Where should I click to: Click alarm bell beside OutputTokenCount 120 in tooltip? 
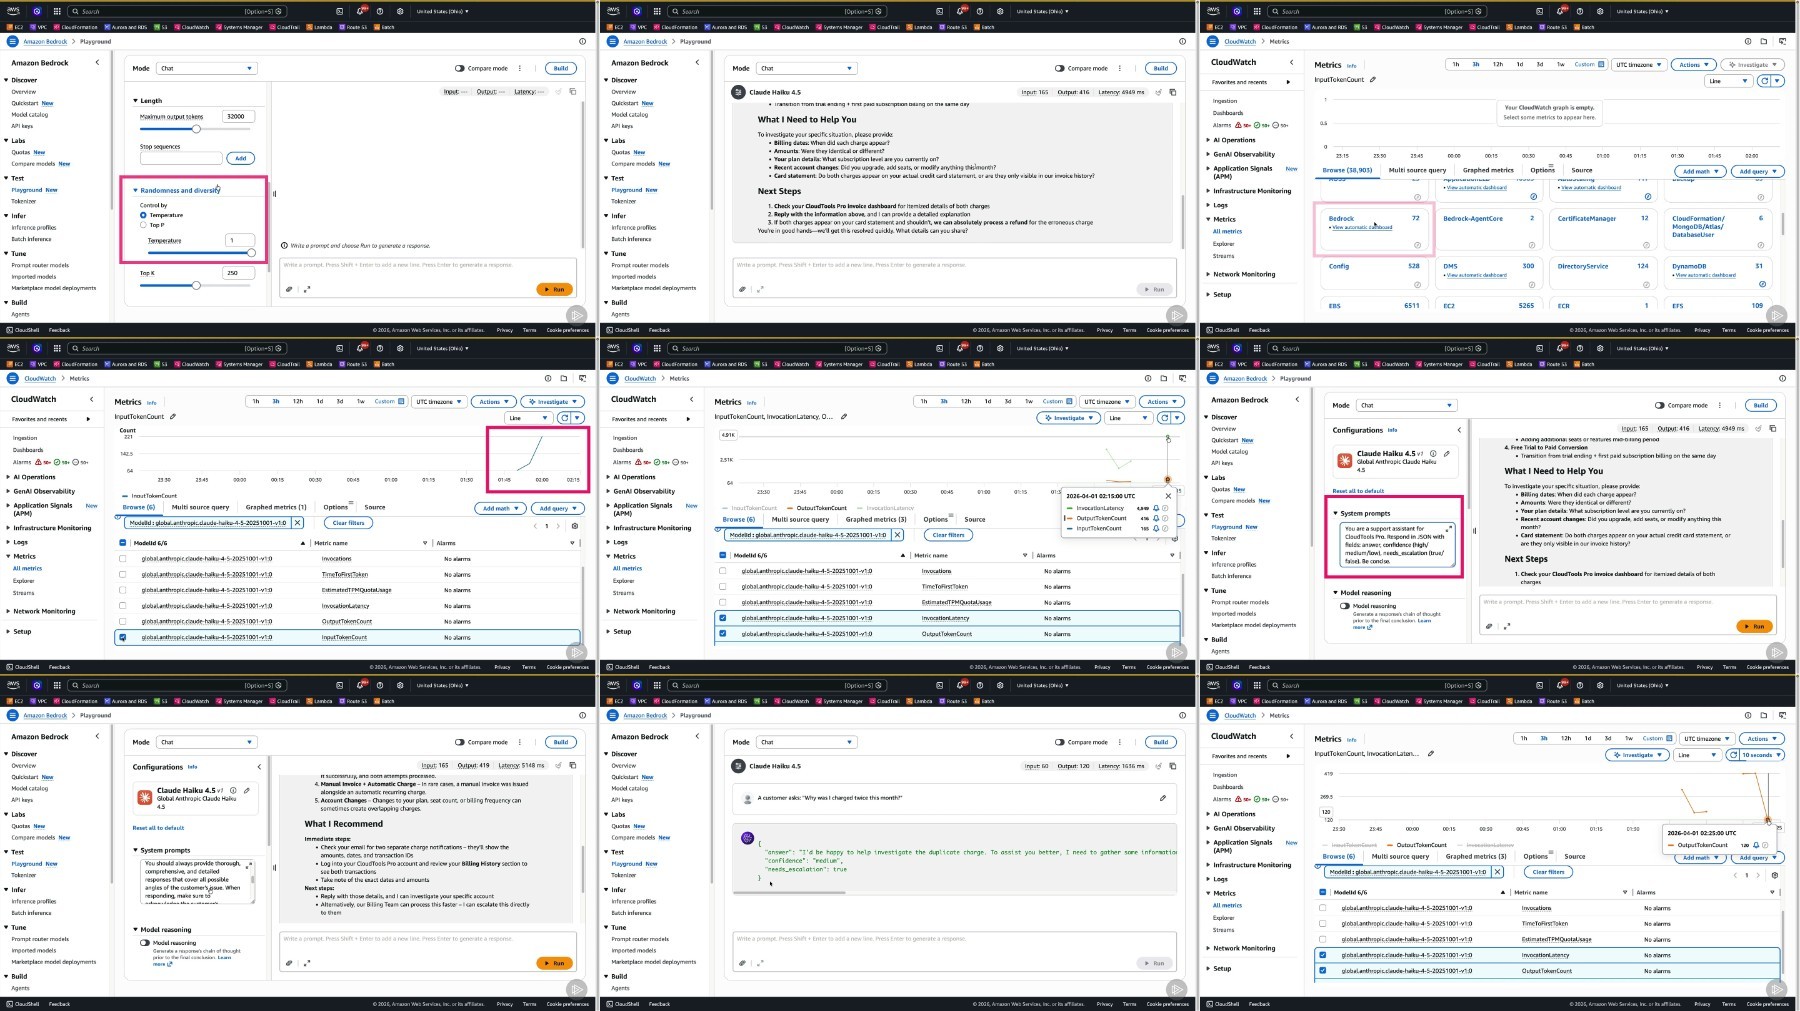(x=1756, y=845)
